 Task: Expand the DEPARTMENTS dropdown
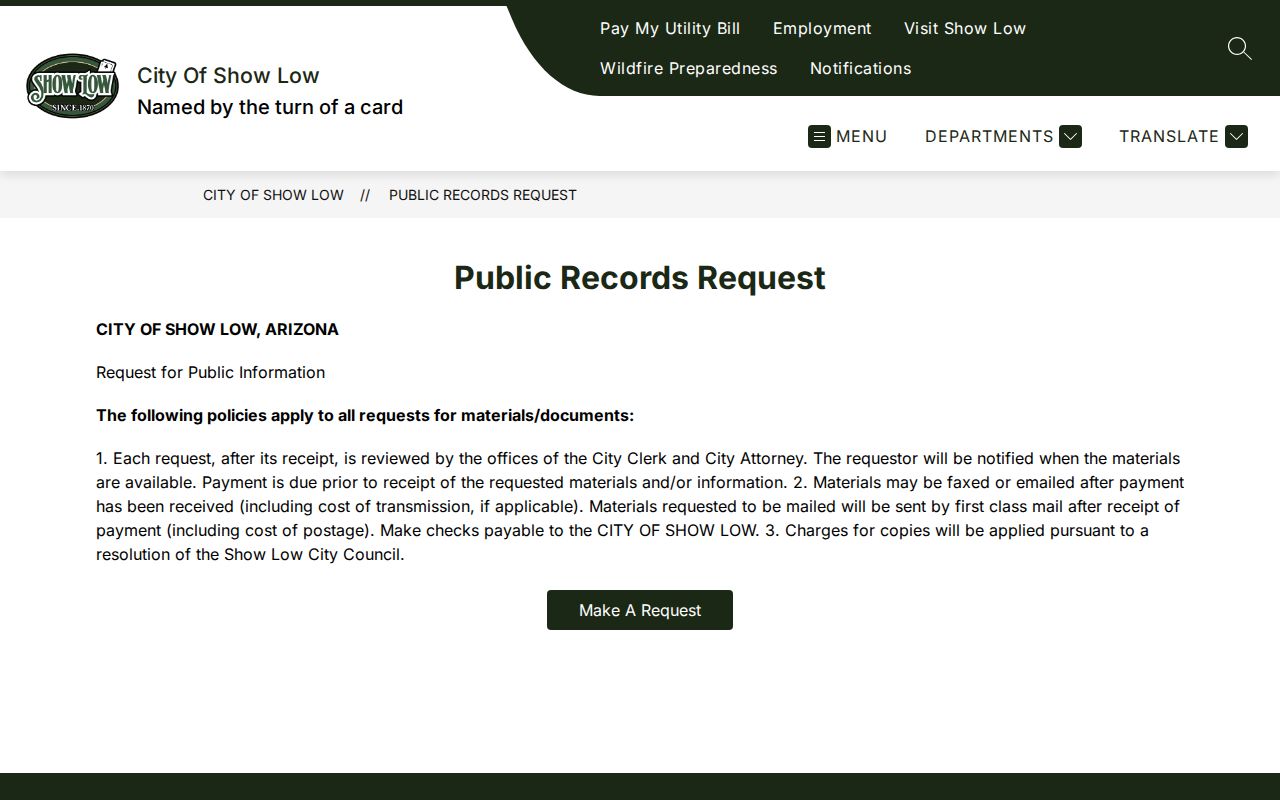pyautogui.click(x=1003, y=136)
